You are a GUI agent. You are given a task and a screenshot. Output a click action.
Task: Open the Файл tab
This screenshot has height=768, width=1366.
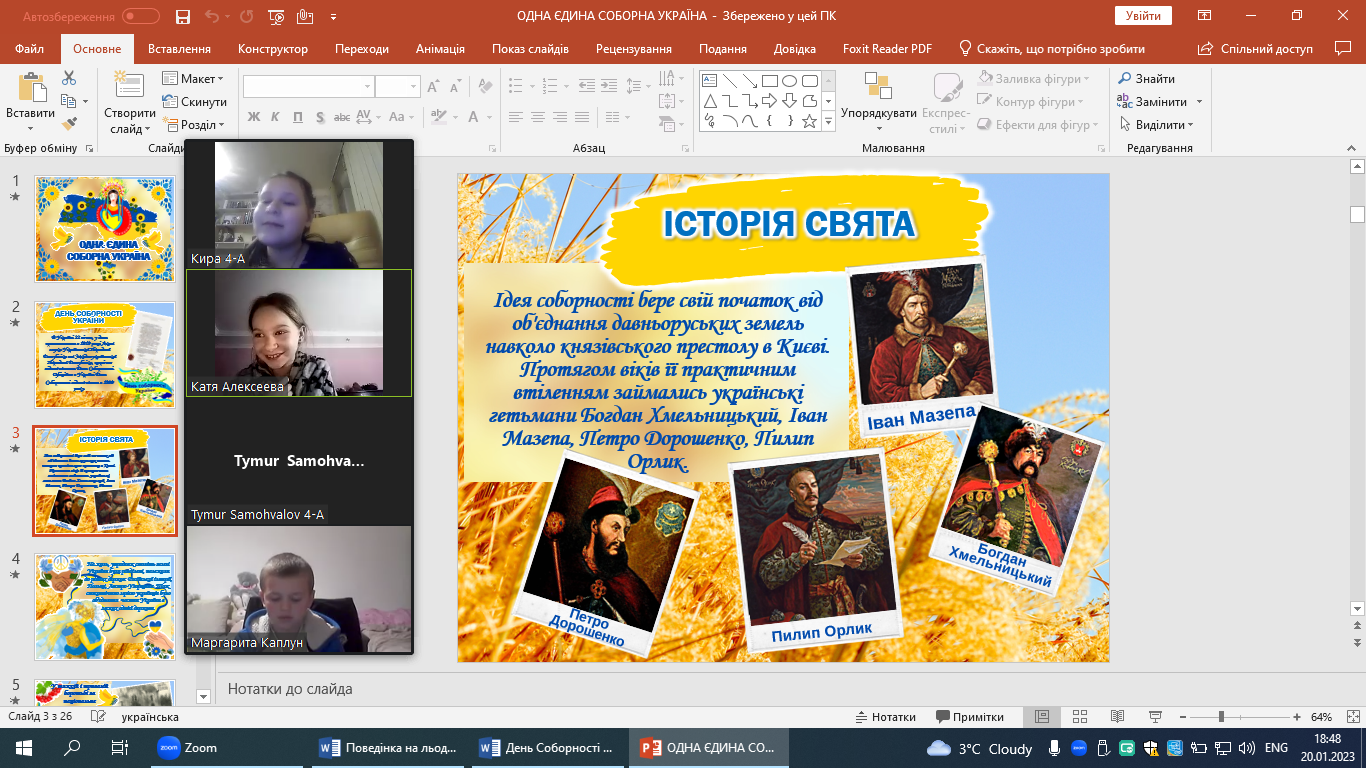point(30,48)
